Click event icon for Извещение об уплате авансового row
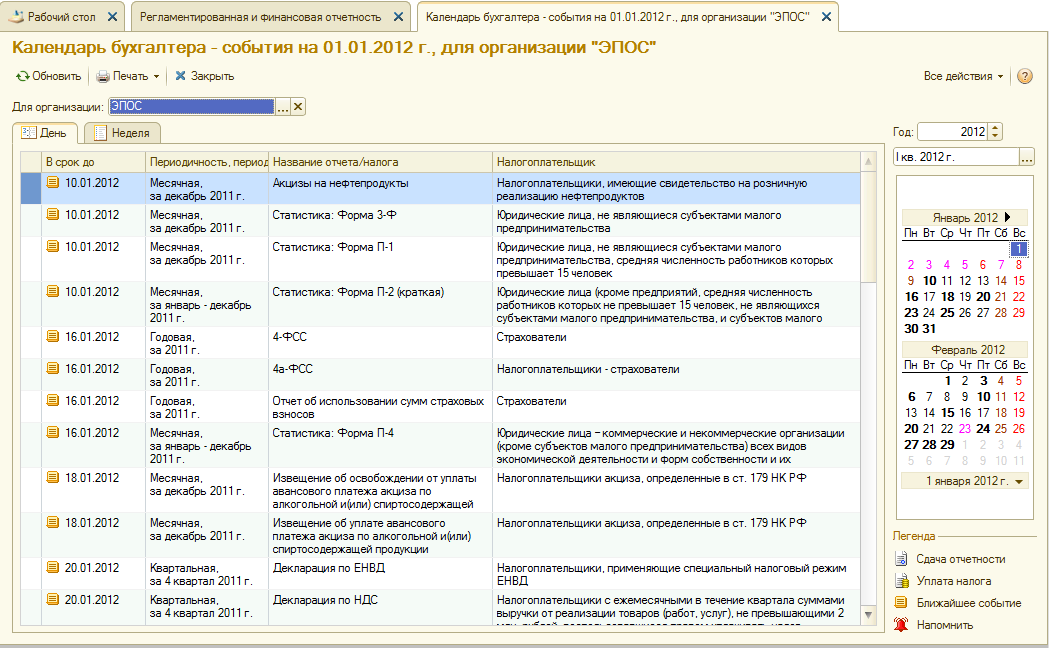Image resolution: width=1049 pixels, height=648 pixels. 53,522
